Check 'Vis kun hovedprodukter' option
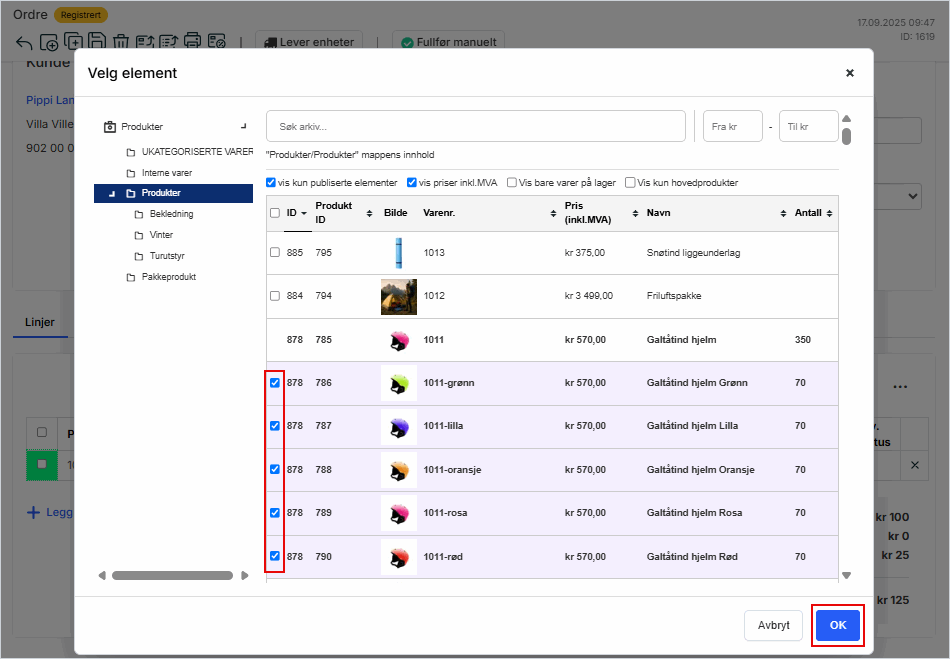 pyautogui.click(x=630, y=183)
